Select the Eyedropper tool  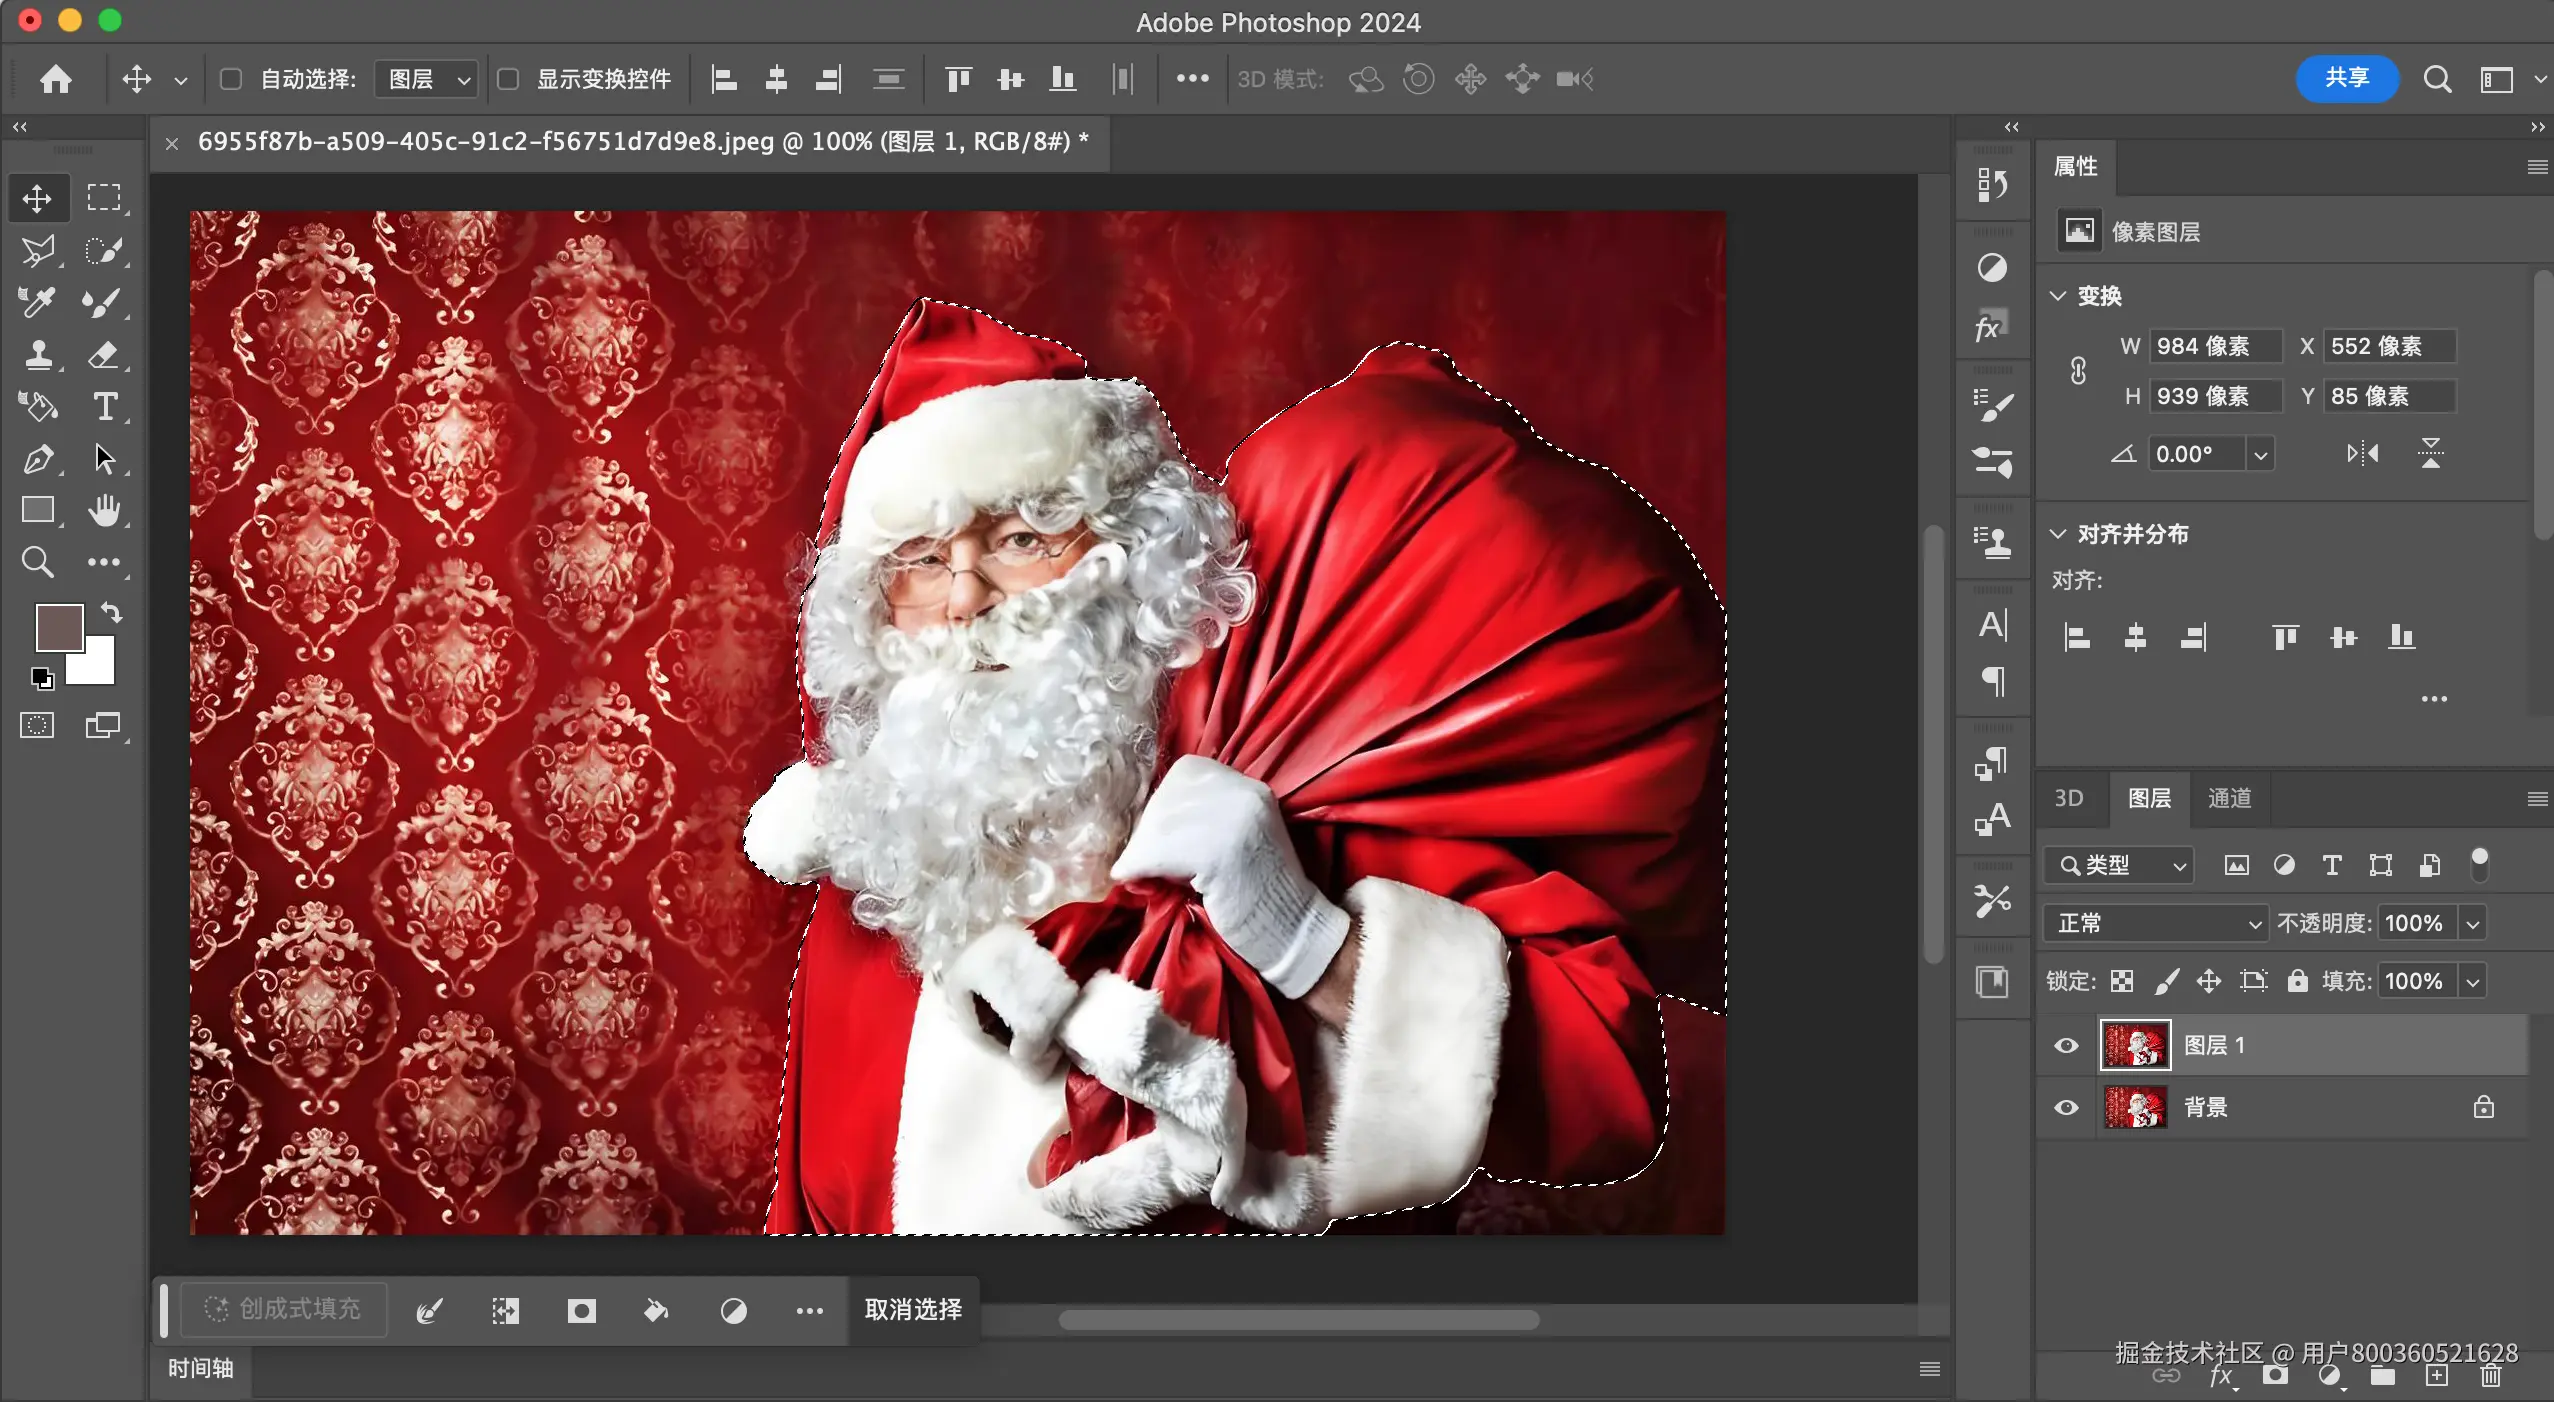pos(38,303)
